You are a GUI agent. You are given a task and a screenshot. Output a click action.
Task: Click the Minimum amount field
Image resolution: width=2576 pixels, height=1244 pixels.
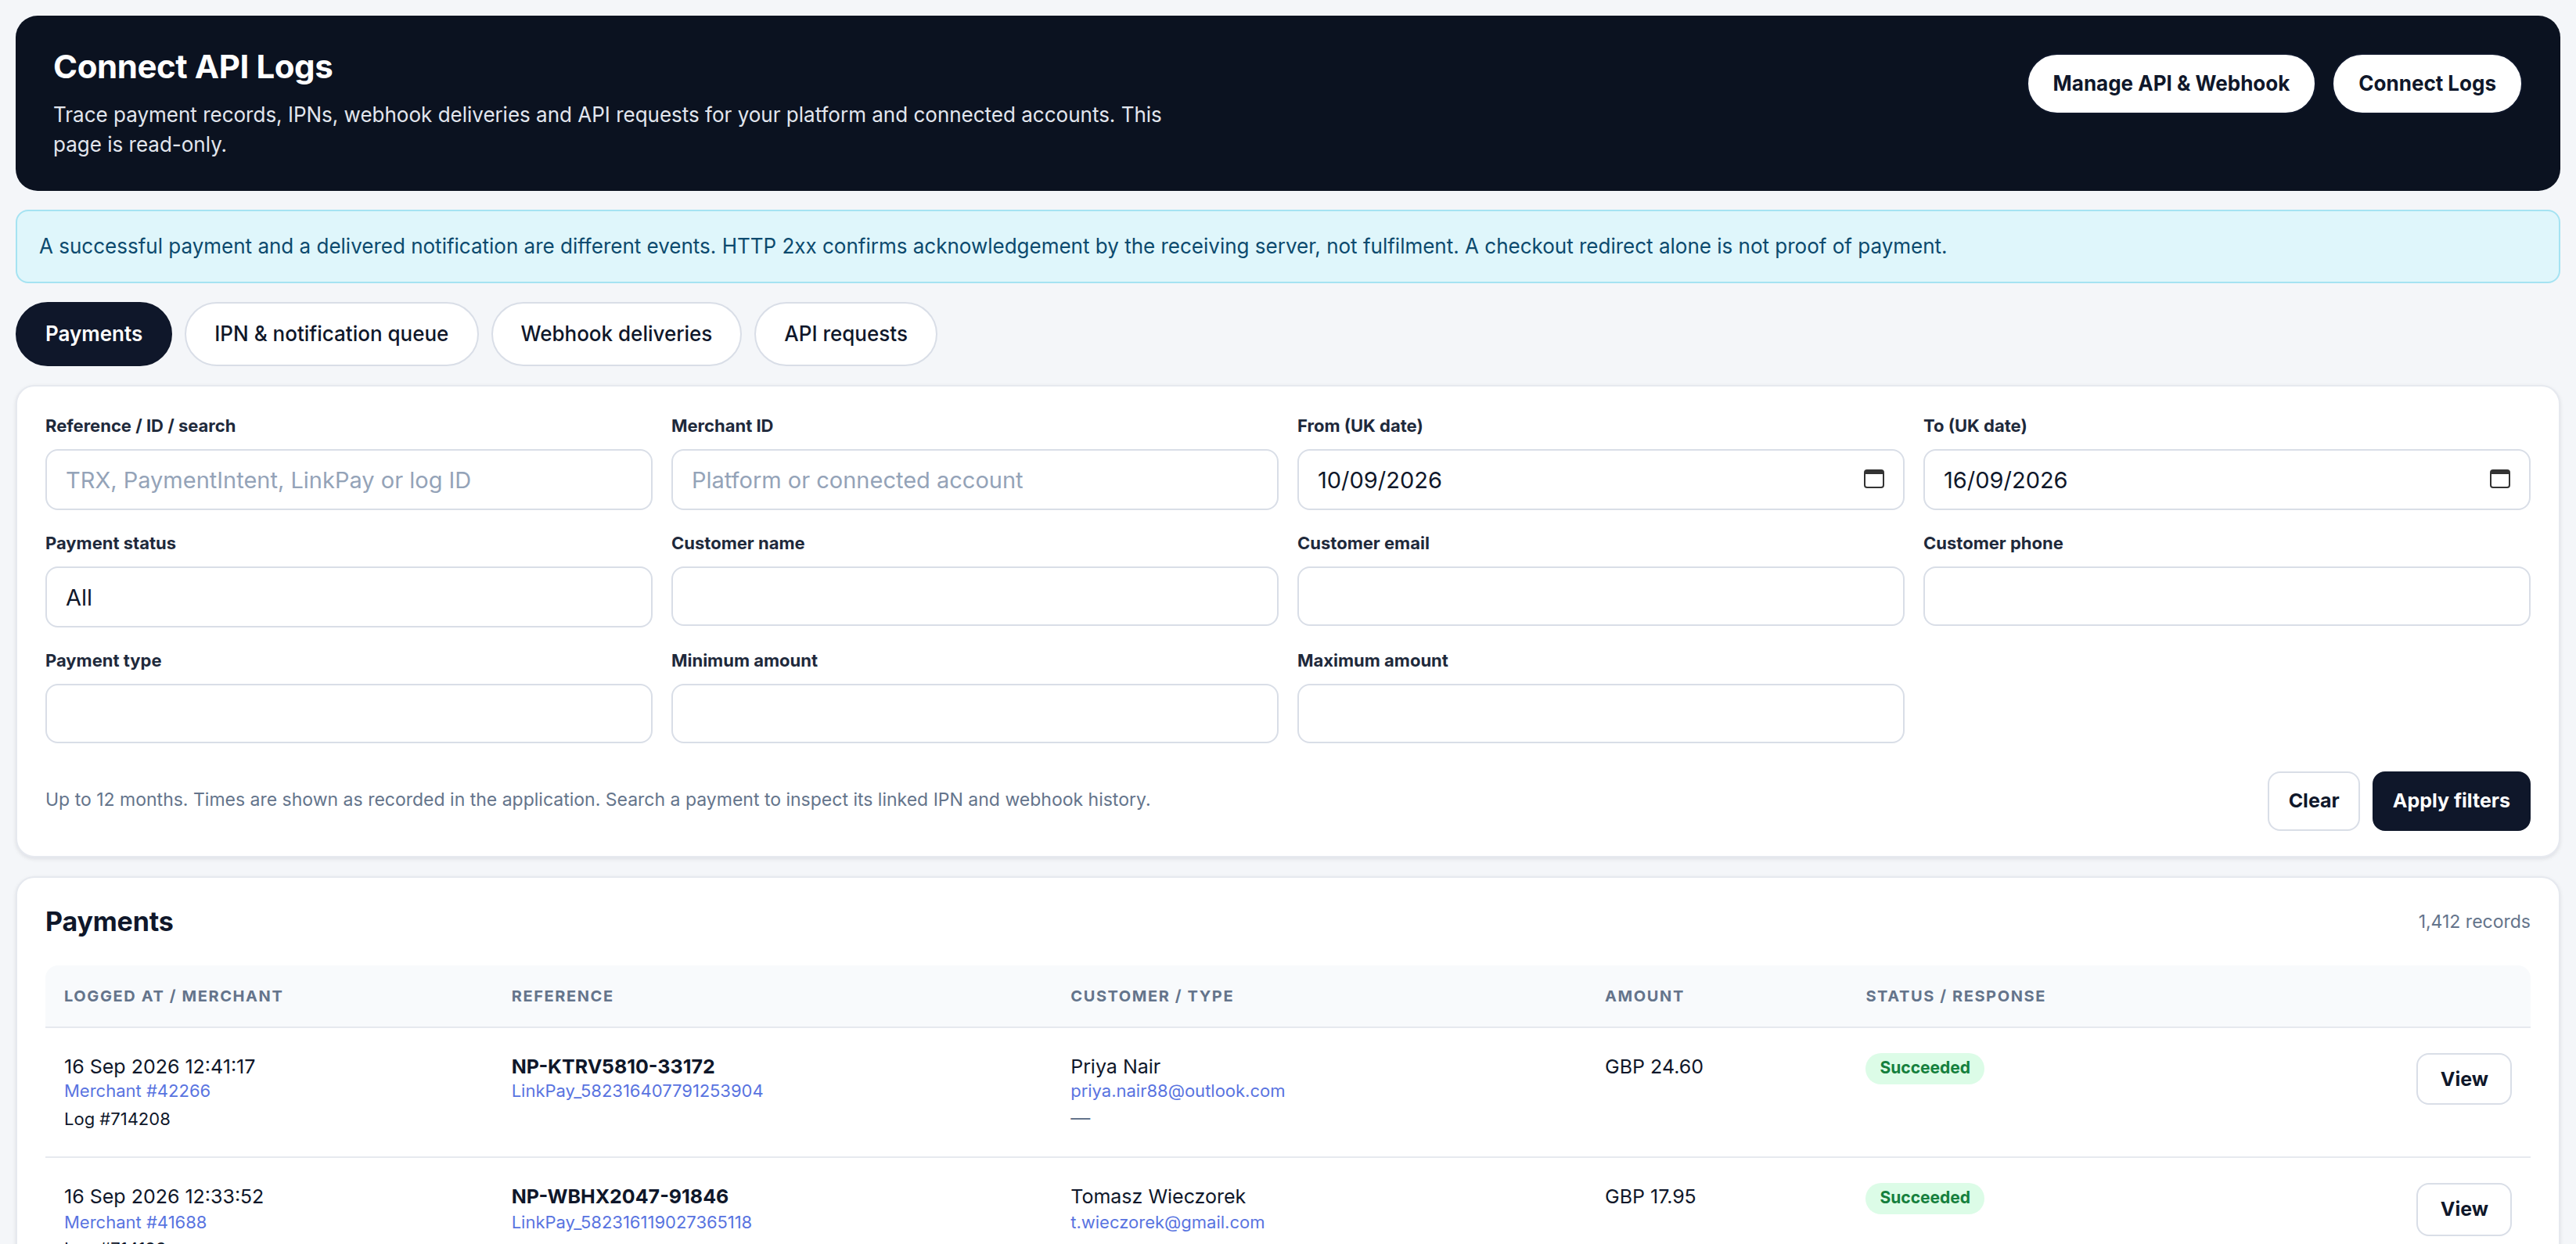pos(974,713)
